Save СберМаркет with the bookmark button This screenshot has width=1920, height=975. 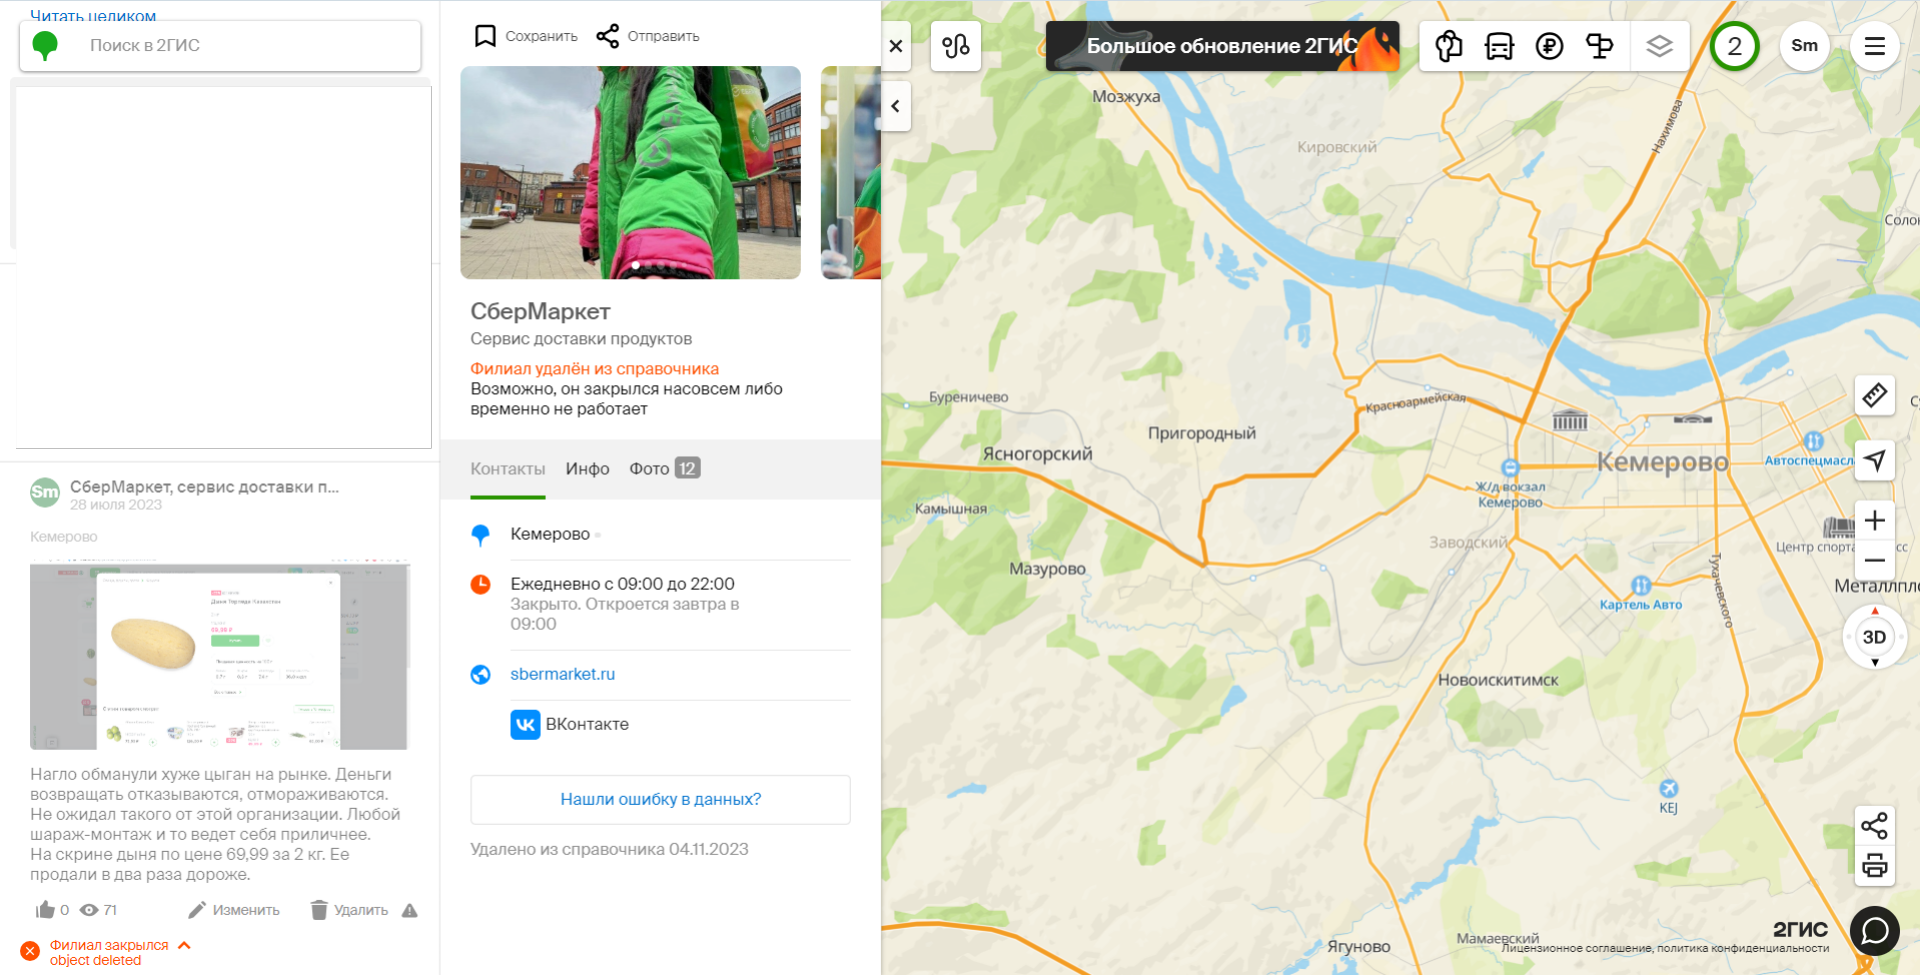pos(525,36)
